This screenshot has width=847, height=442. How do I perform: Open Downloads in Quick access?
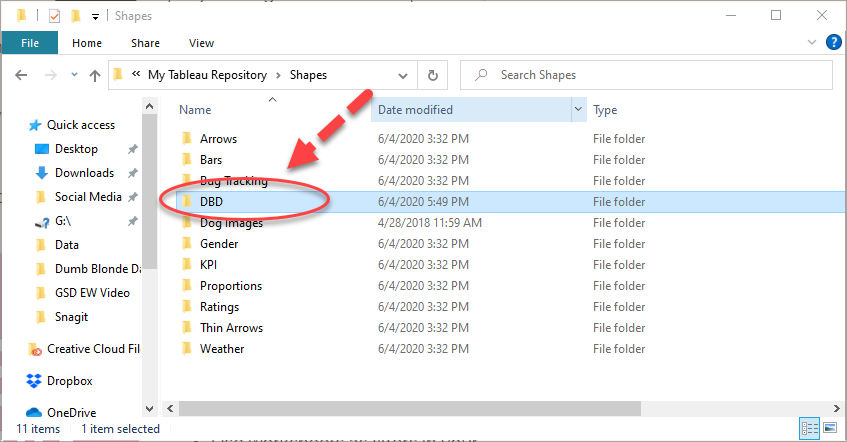[84, 173]
